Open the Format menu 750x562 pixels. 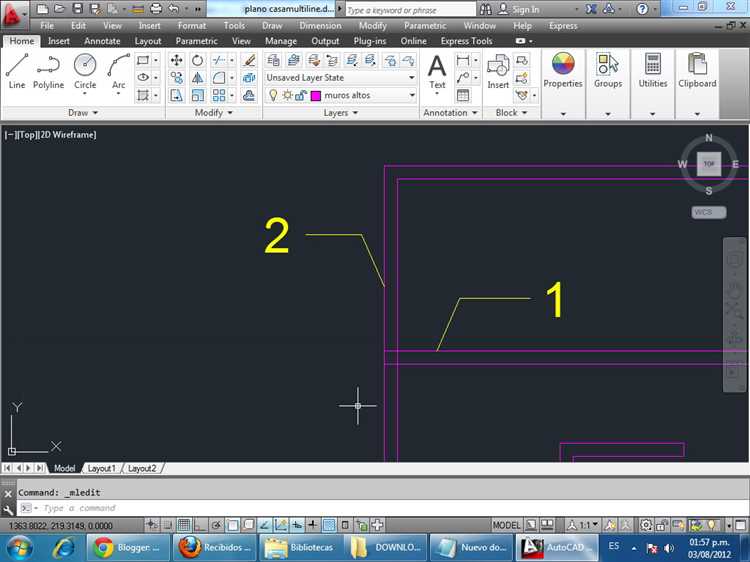191,26
